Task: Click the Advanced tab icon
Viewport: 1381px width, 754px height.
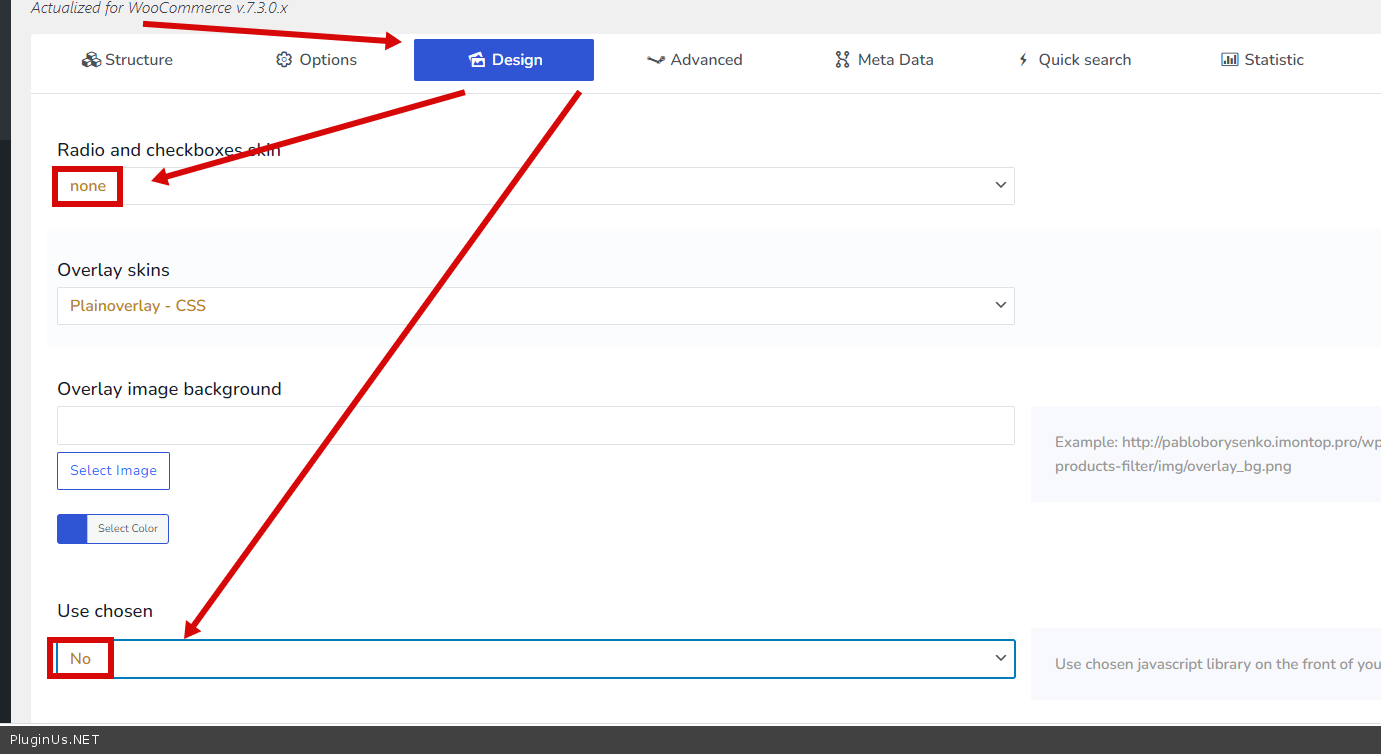Action: click(x=656, y=60)
